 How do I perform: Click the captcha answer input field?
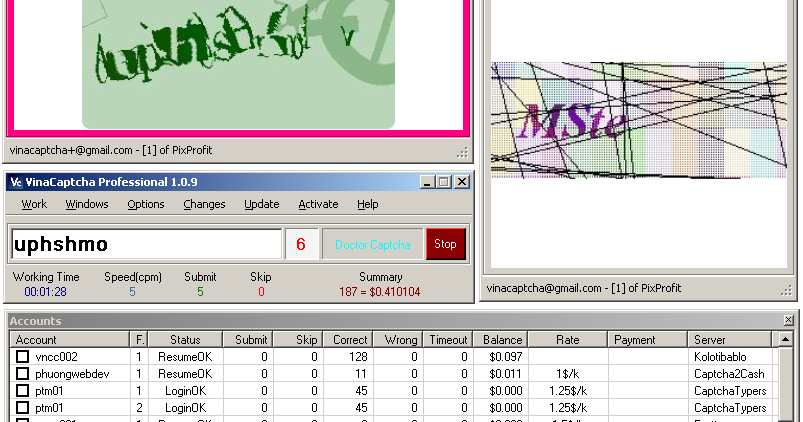tap(146, 244)
